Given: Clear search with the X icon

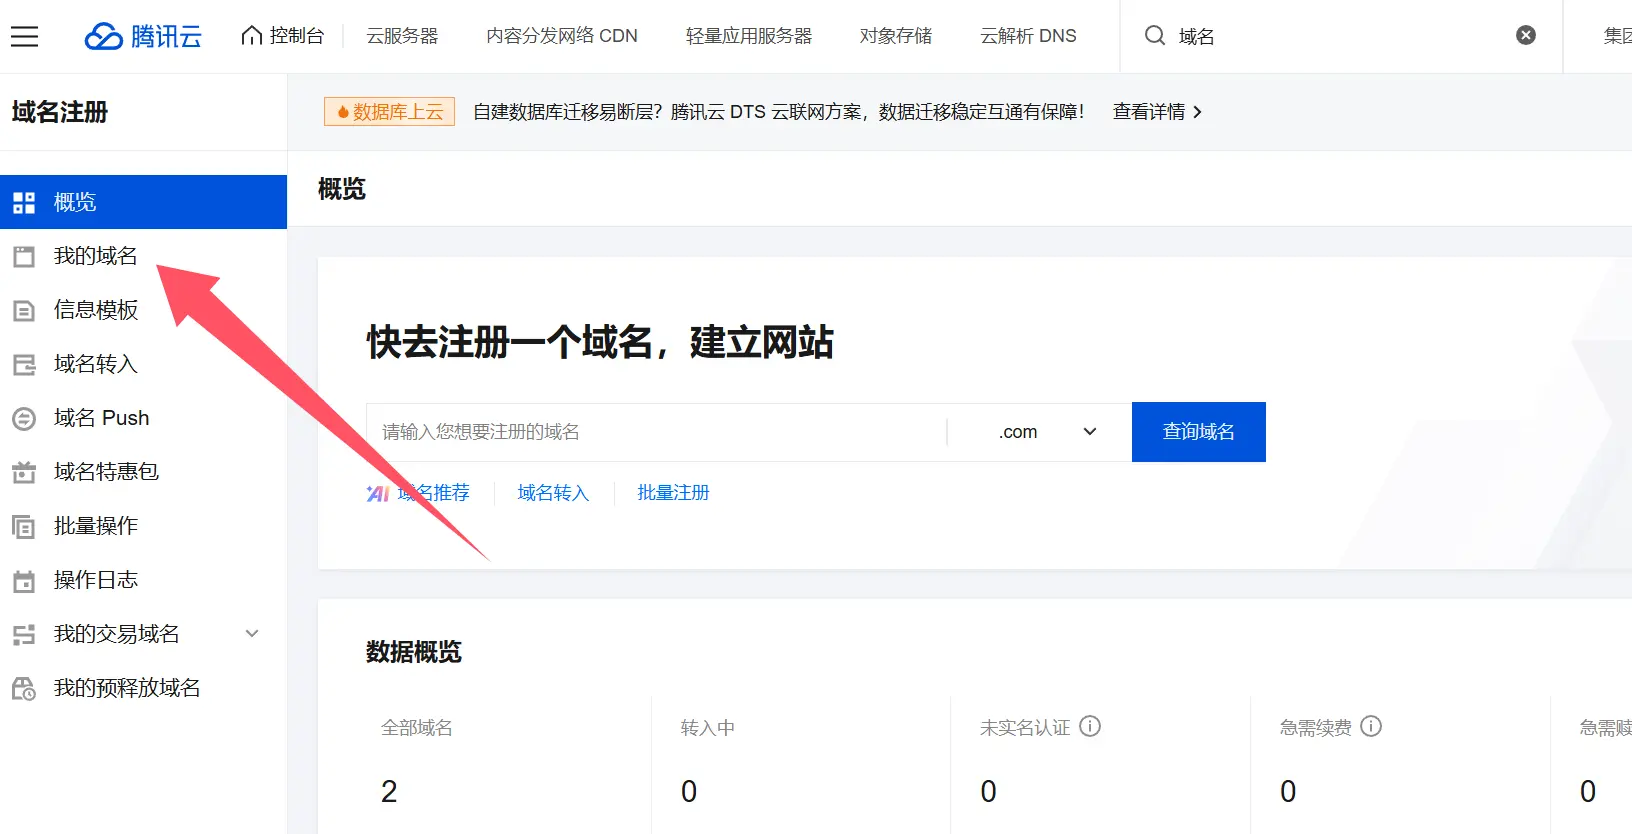Looking at the screenshot, I should click(1525, 36).
